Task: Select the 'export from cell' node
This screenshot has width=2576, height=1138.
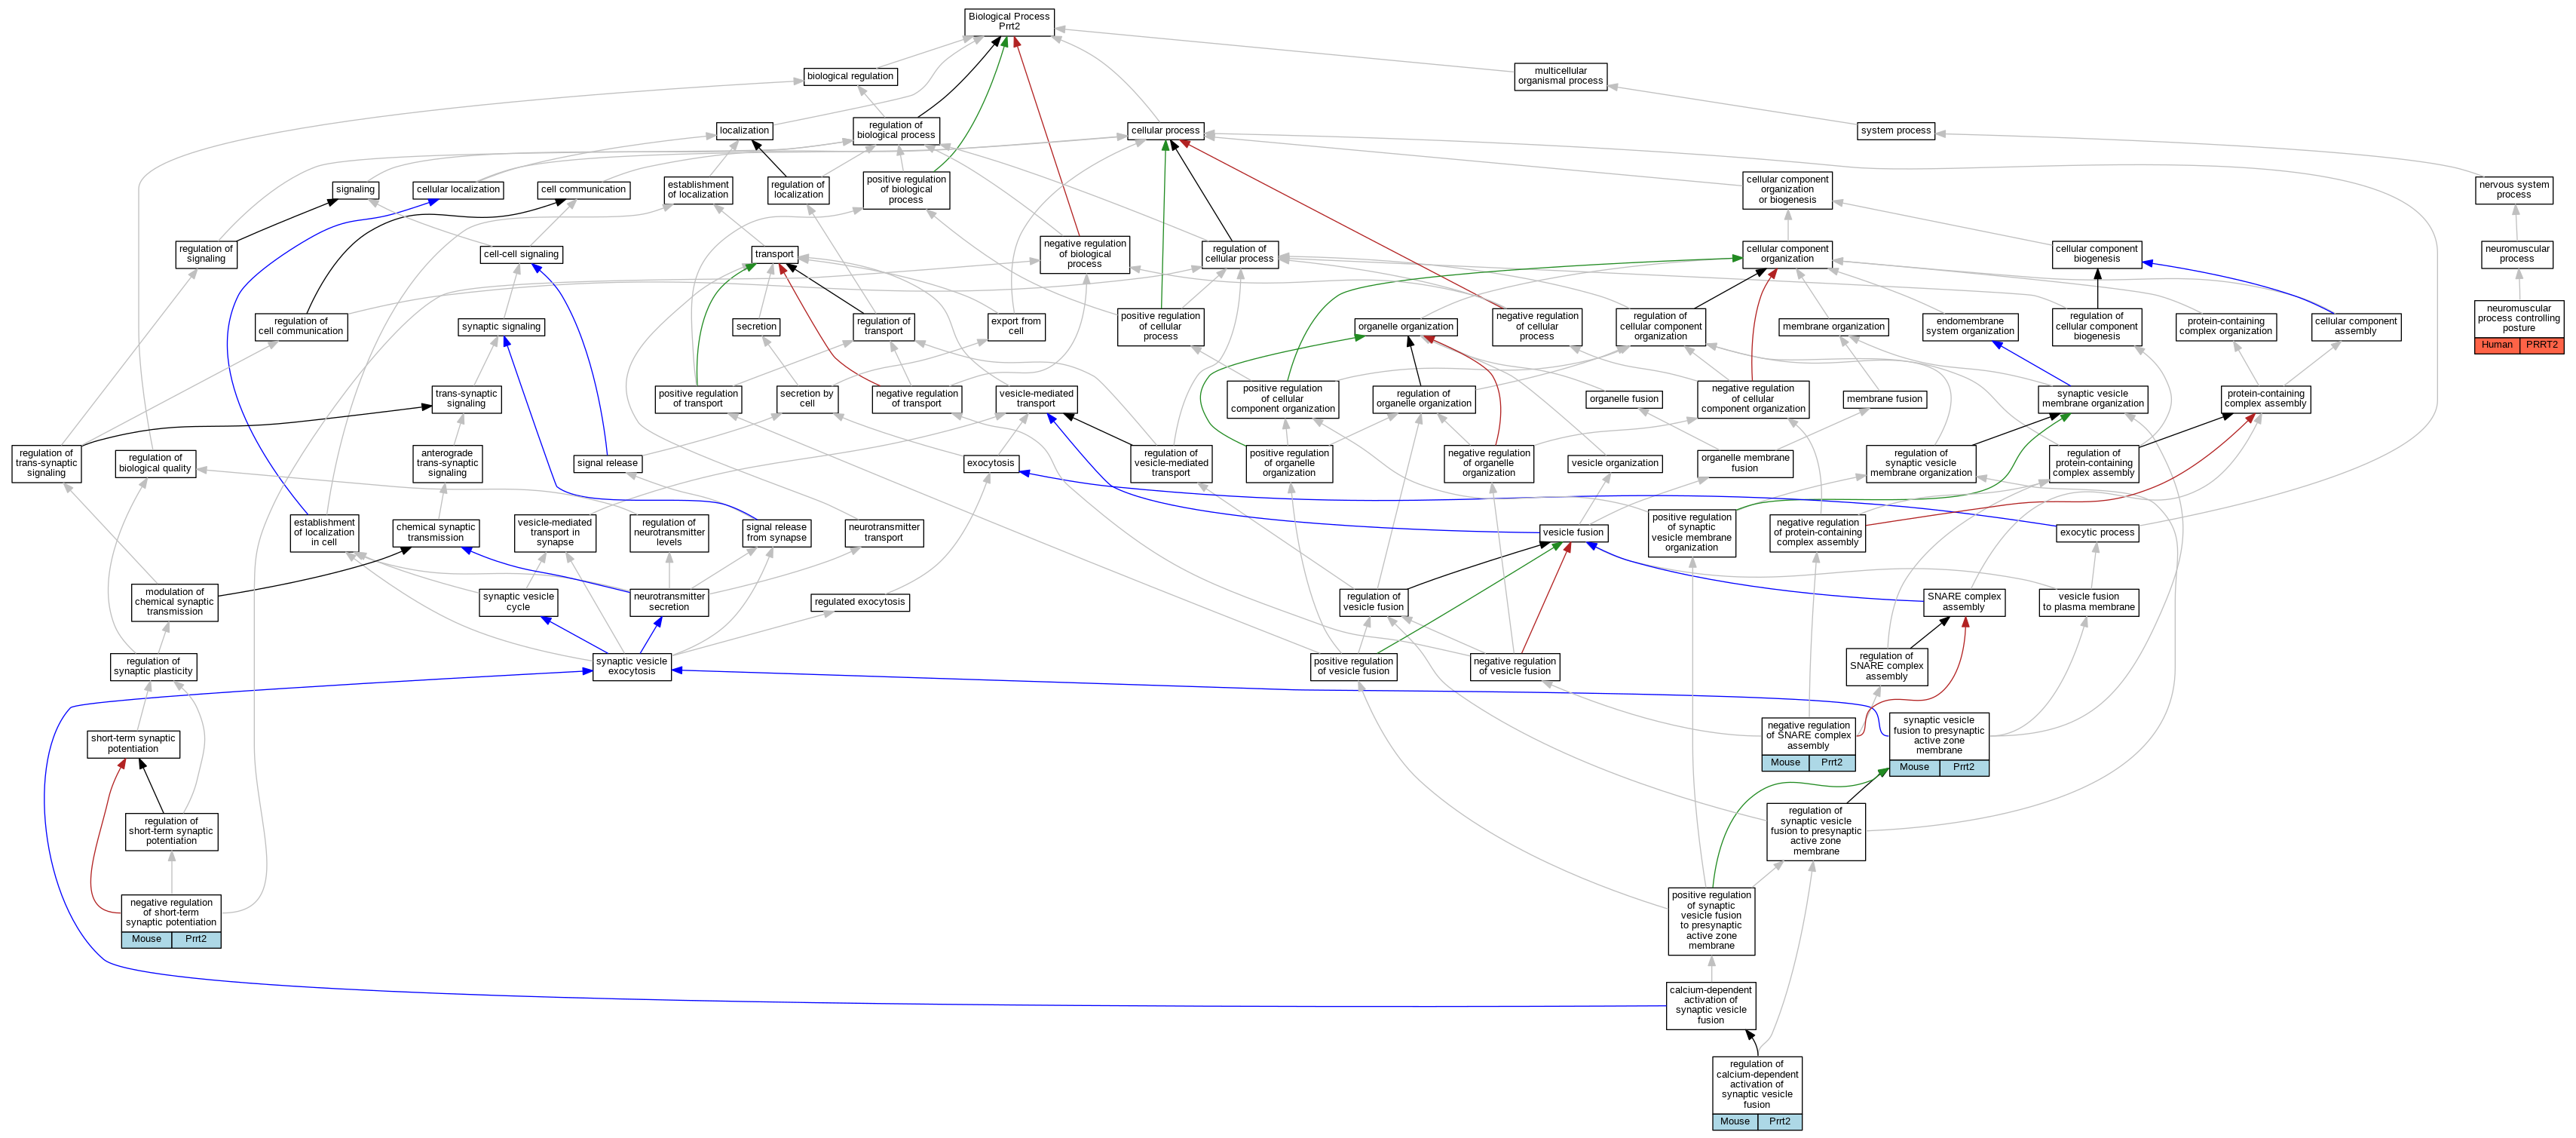Action: point(1016,327)
